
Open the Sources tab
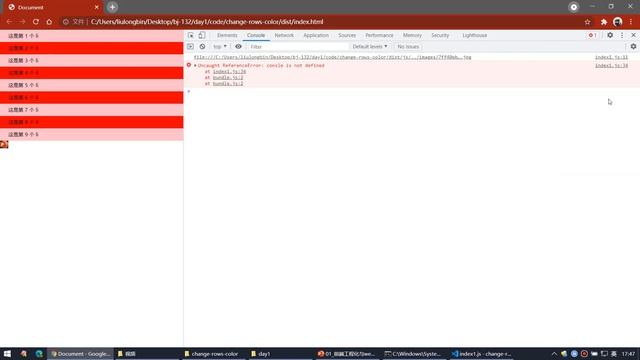tap(347, 36)
